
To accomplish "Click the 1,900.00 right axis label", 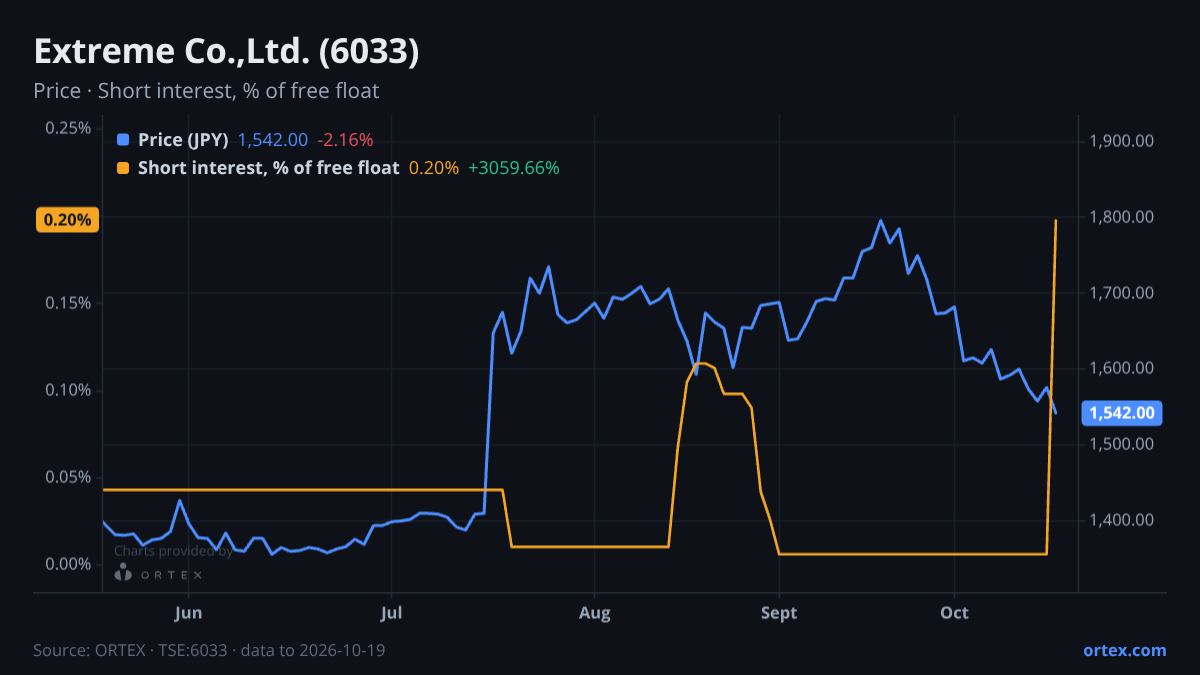I will pos(1122,141).
